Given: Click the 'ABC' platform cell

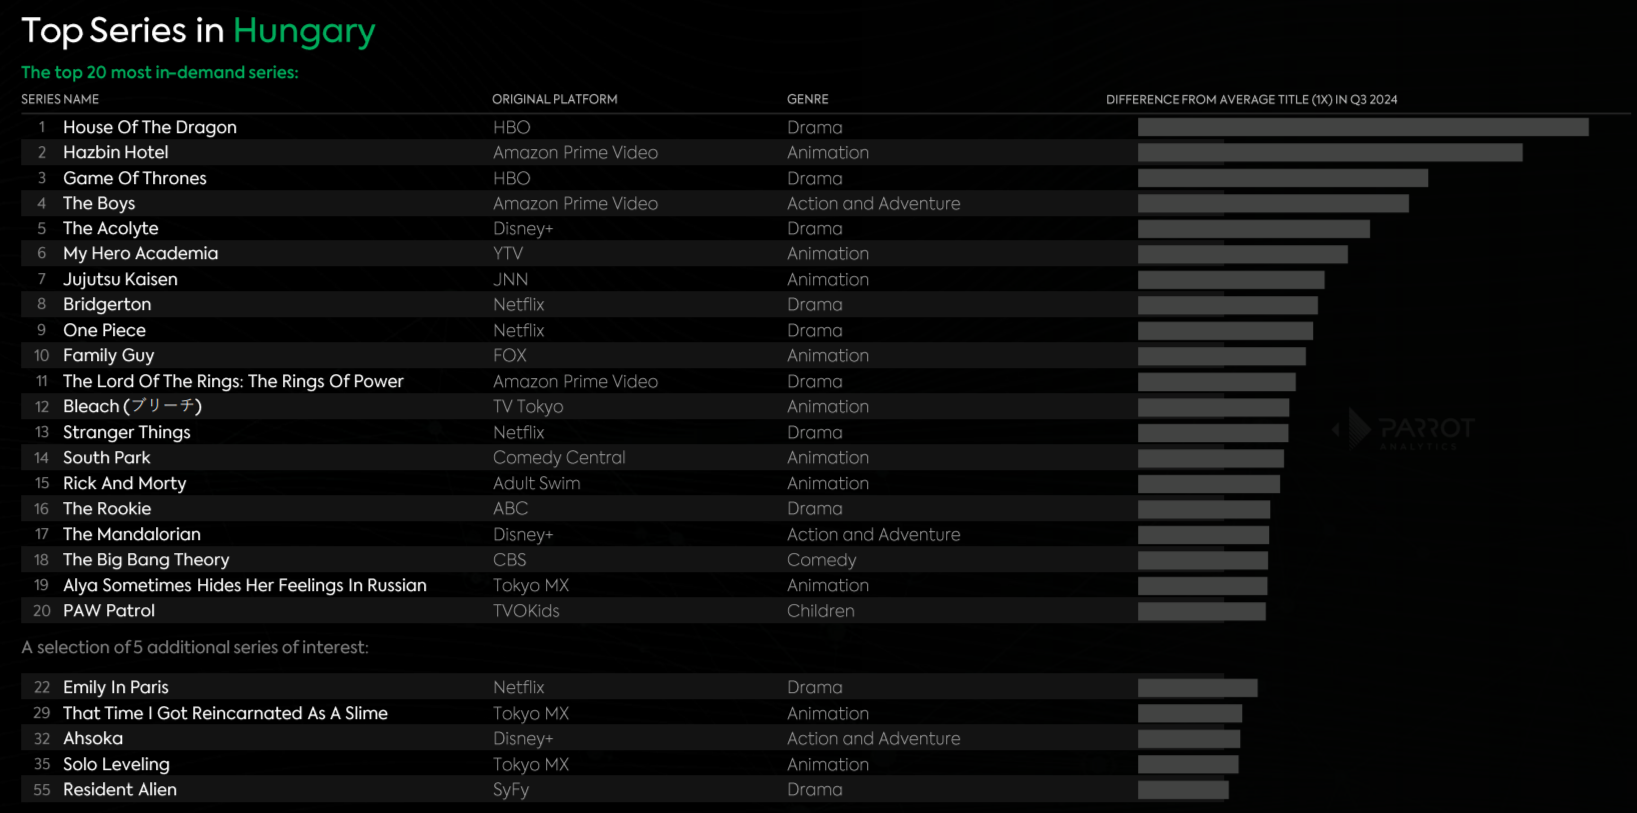Looking at the screenshot, I should click(510, 509).
